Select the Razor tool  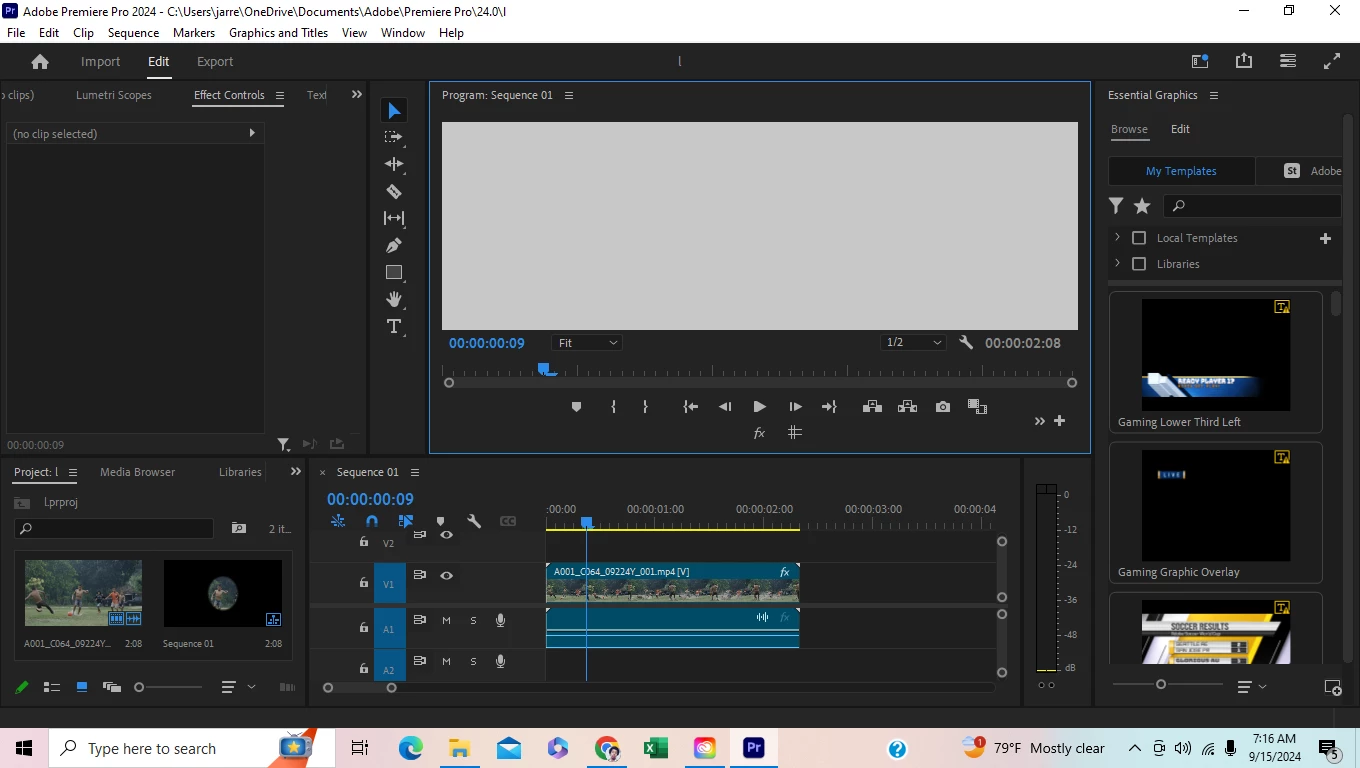[394, 191]
